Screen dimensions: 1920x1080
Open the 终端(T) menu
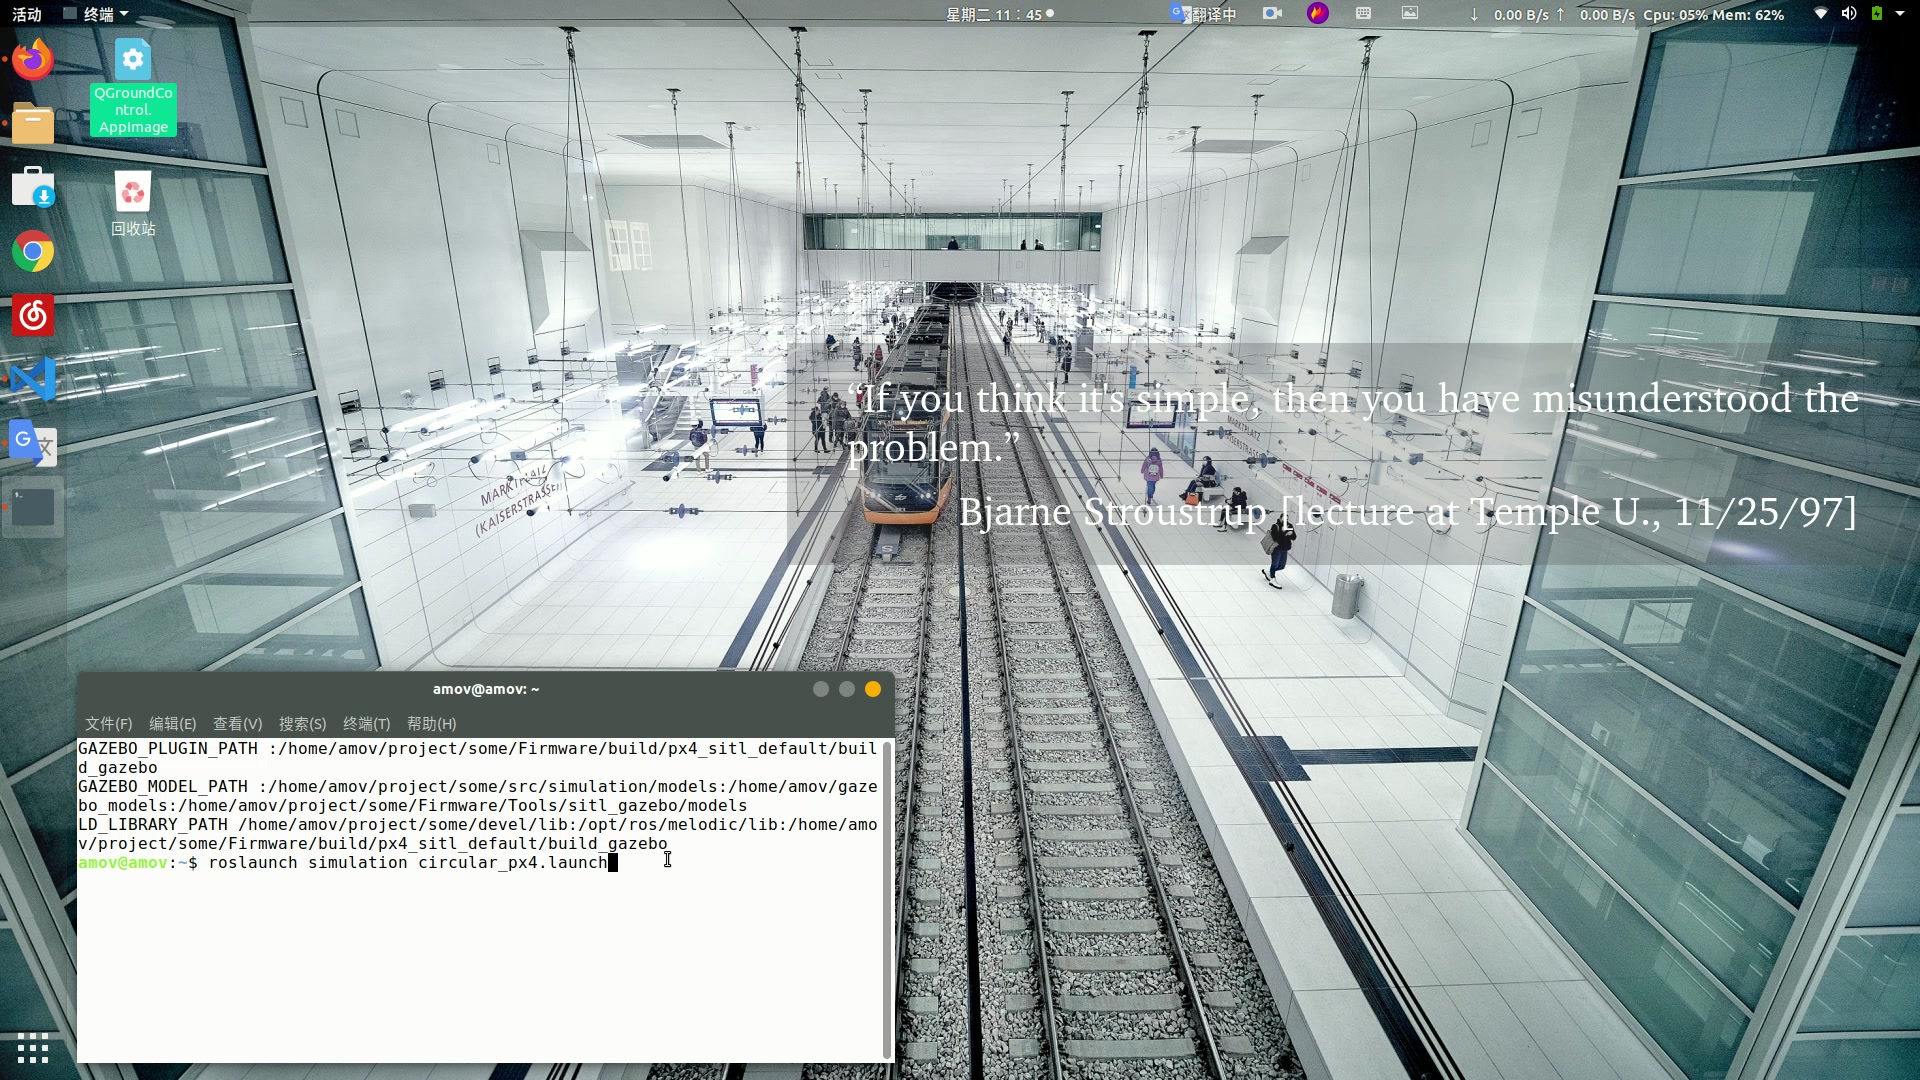[x=366, y=723]
